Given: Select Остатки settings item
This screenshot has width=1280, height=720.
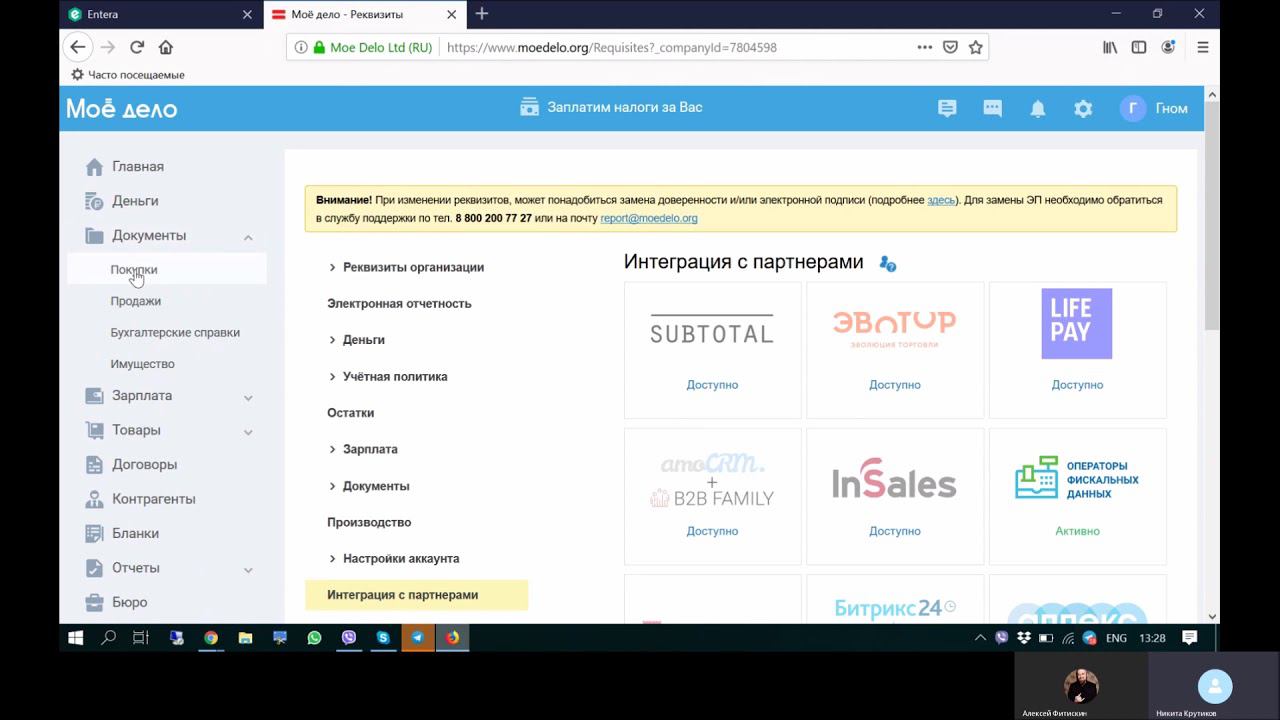Looking at the screenshot, I should (x=351, y=413).
